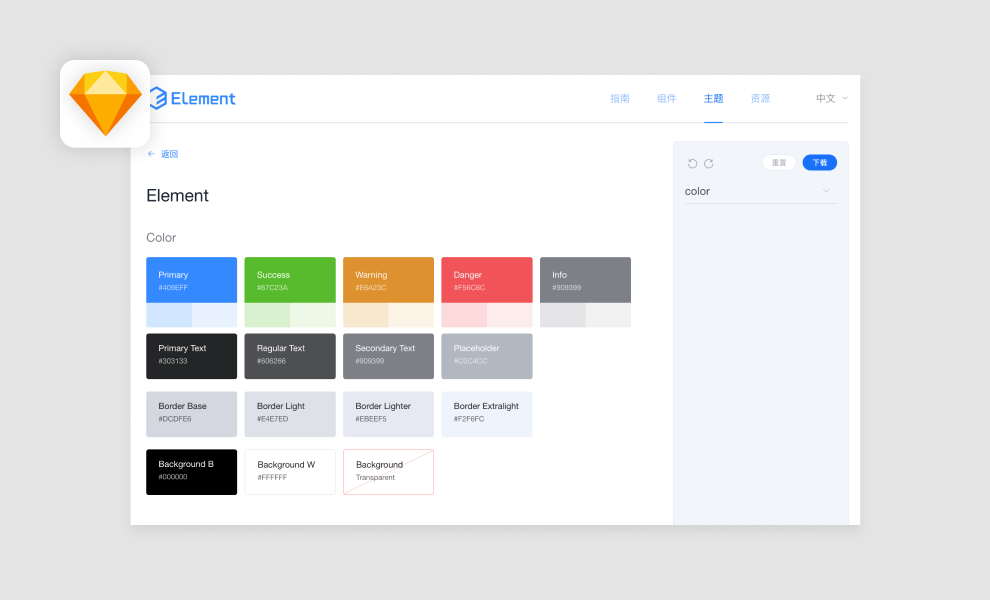Click the Element page heading

coord(177,196)
